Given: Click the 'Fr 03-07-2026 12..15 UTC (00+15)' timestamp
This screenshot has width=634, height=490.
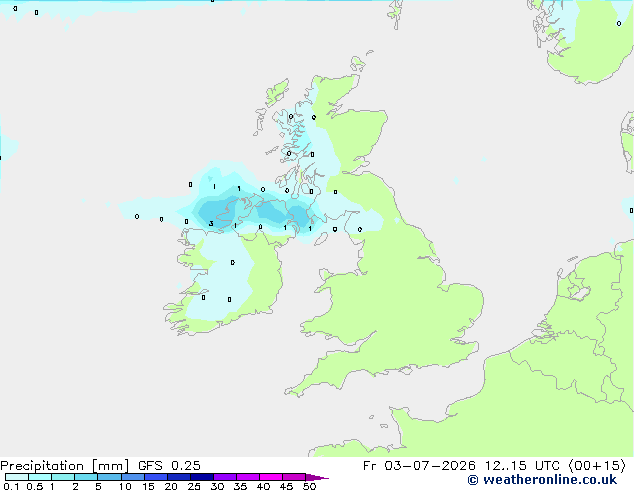Looking at the screenshot, I should [x=494, y=466].
